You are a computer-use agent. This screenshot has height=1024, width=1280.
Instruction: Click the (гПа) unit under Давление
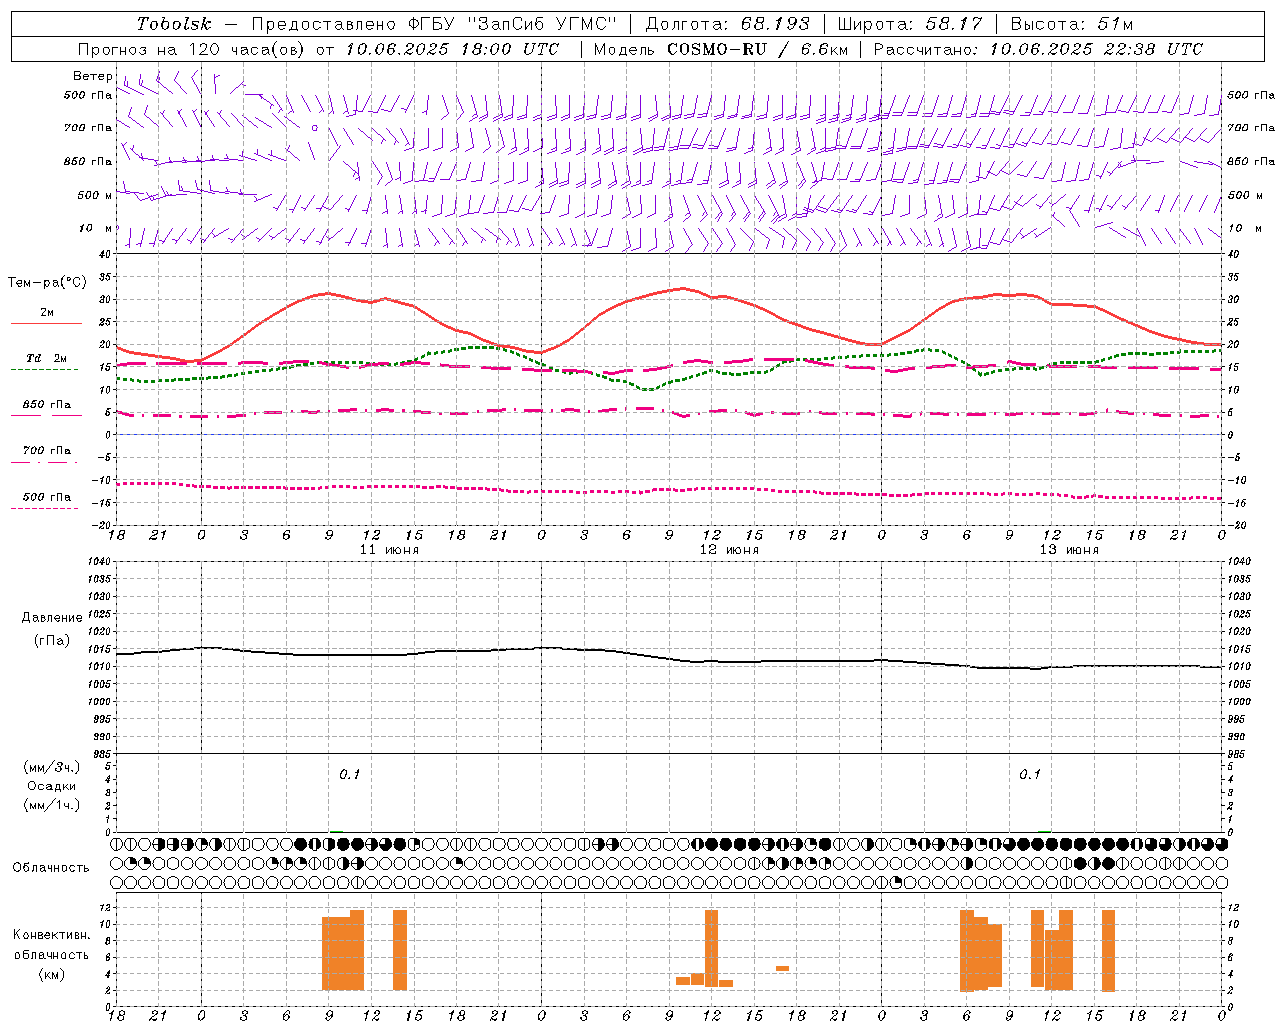52,641
